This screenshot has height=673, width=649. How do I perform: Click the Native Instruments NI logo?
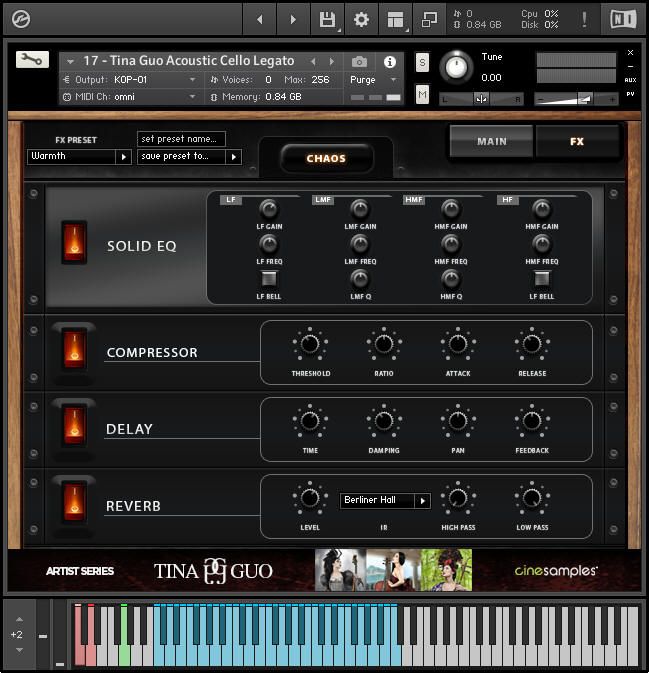coord(623,19)
